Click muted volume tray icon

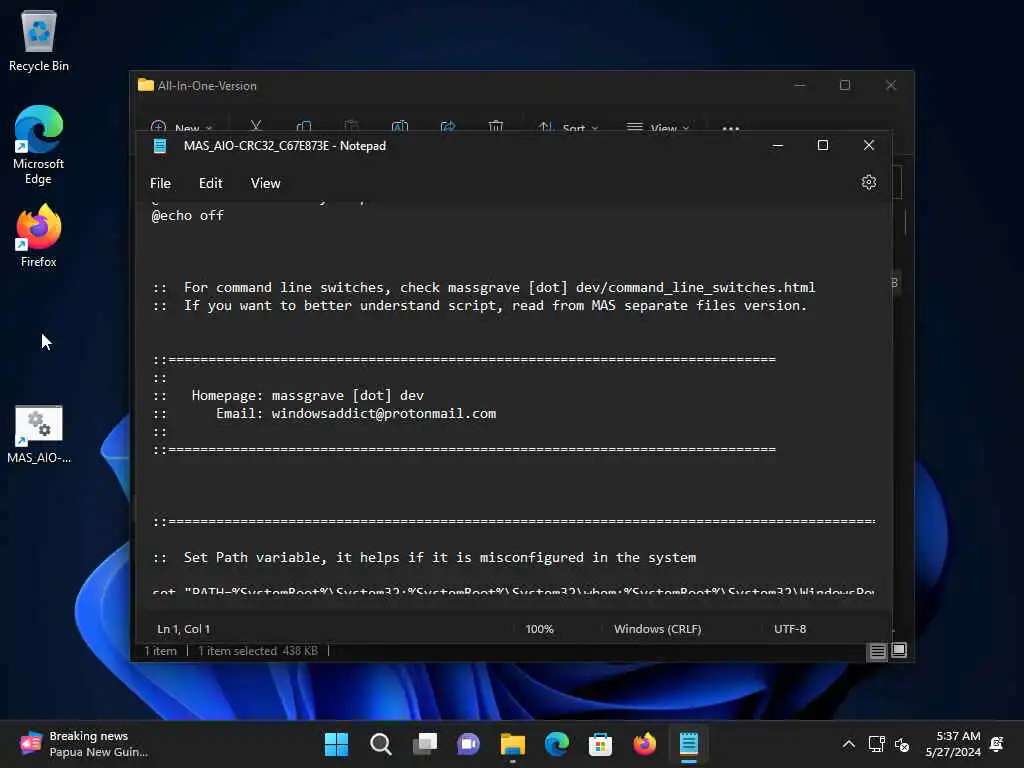click(x=902, y=744)
